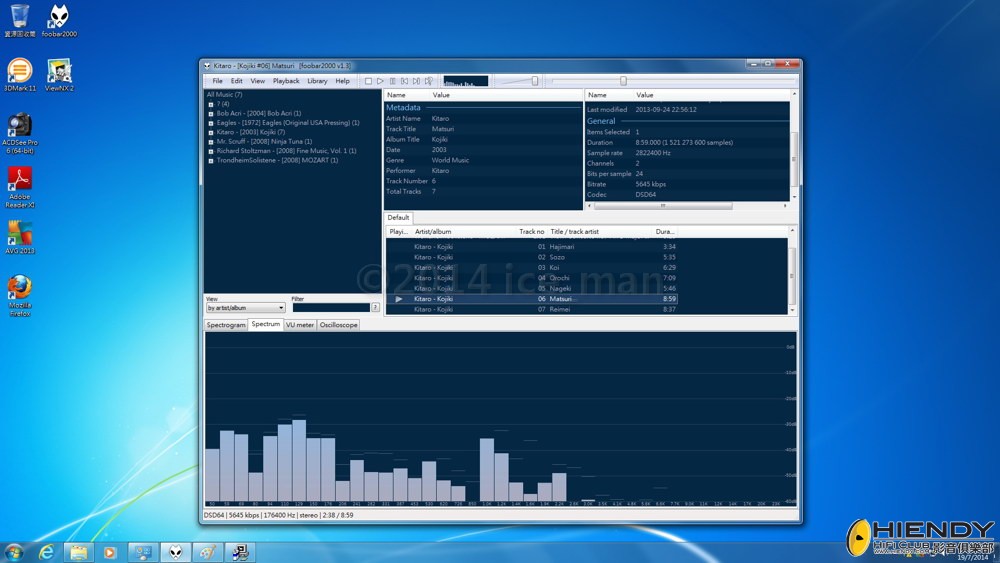The height and width of the screenshot is (563, 1000).
Task: Skip to the next track
Action: click(x=416, y=81)
